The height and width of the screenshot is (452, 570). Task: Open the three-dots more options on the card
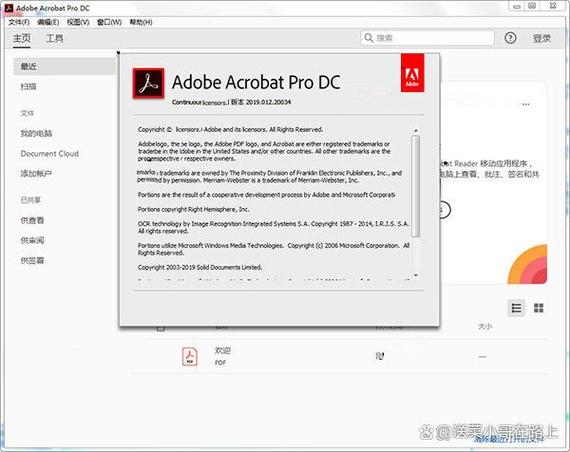pyautogui.click(x=526, y=104)
